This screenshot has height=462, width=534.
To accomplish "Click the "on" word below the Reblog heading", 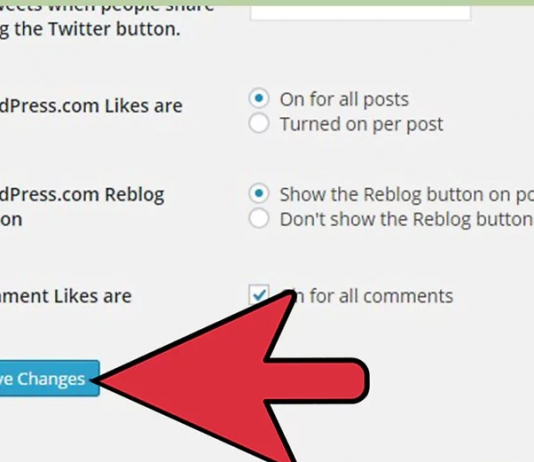I will click(x=11, y=220).
